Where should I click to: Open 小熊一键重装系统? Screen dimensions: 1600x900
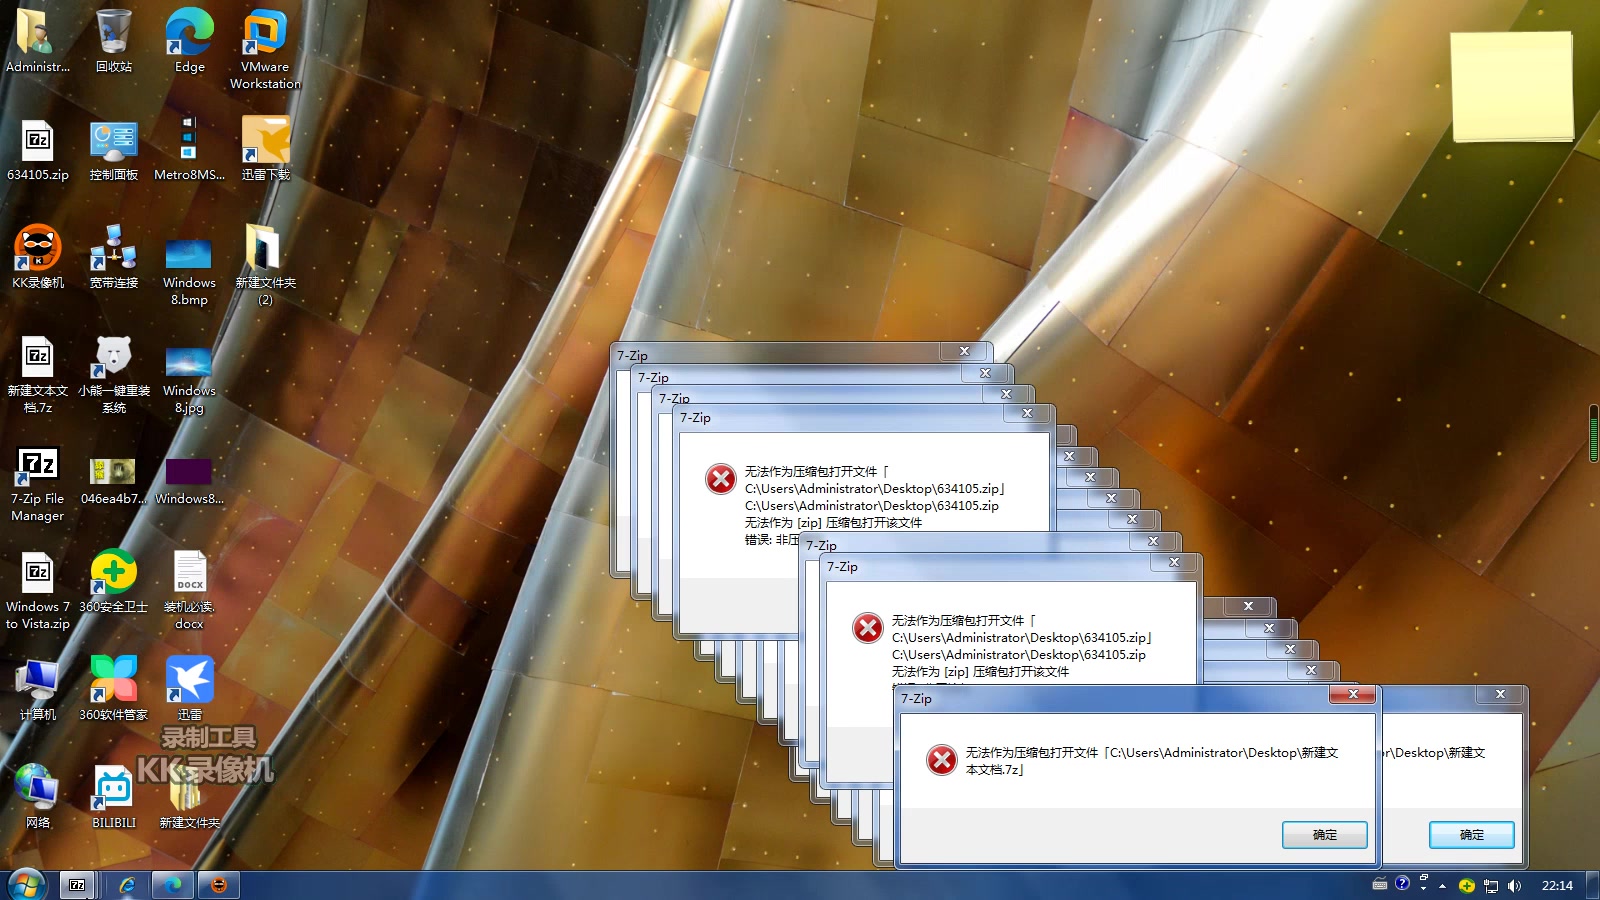(113, 358)
